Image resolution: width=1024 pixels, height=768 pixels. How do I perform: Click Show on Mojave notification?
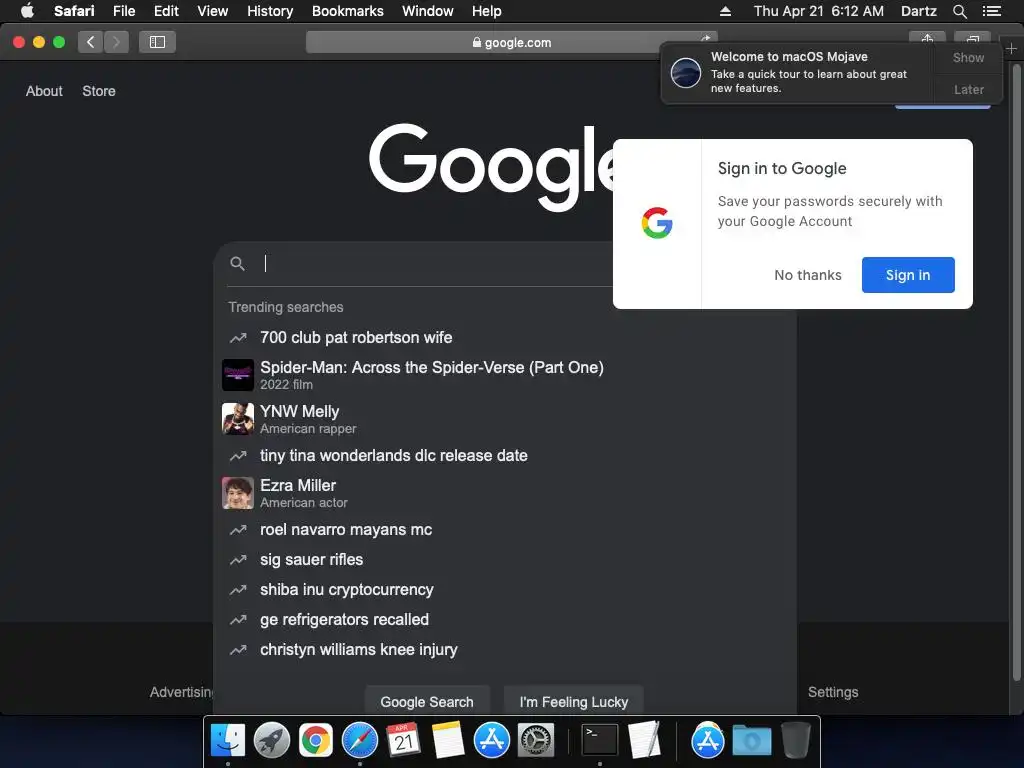click(968, 57)
